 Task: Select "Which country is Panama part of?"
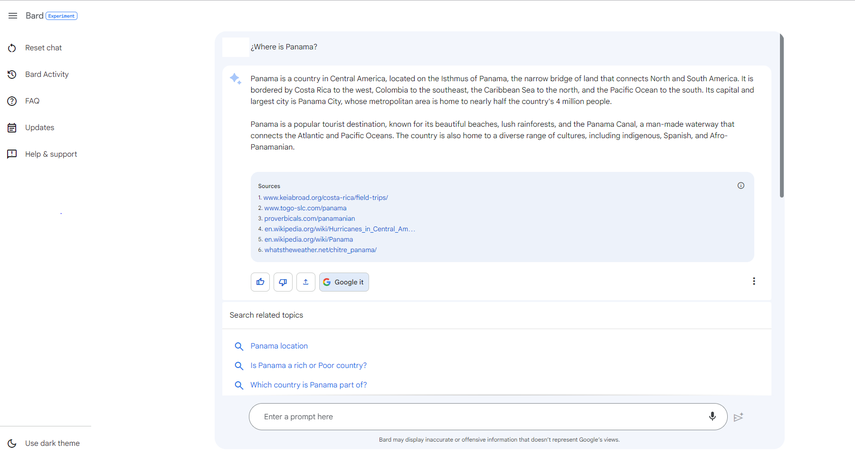click(x=308, y=385)
